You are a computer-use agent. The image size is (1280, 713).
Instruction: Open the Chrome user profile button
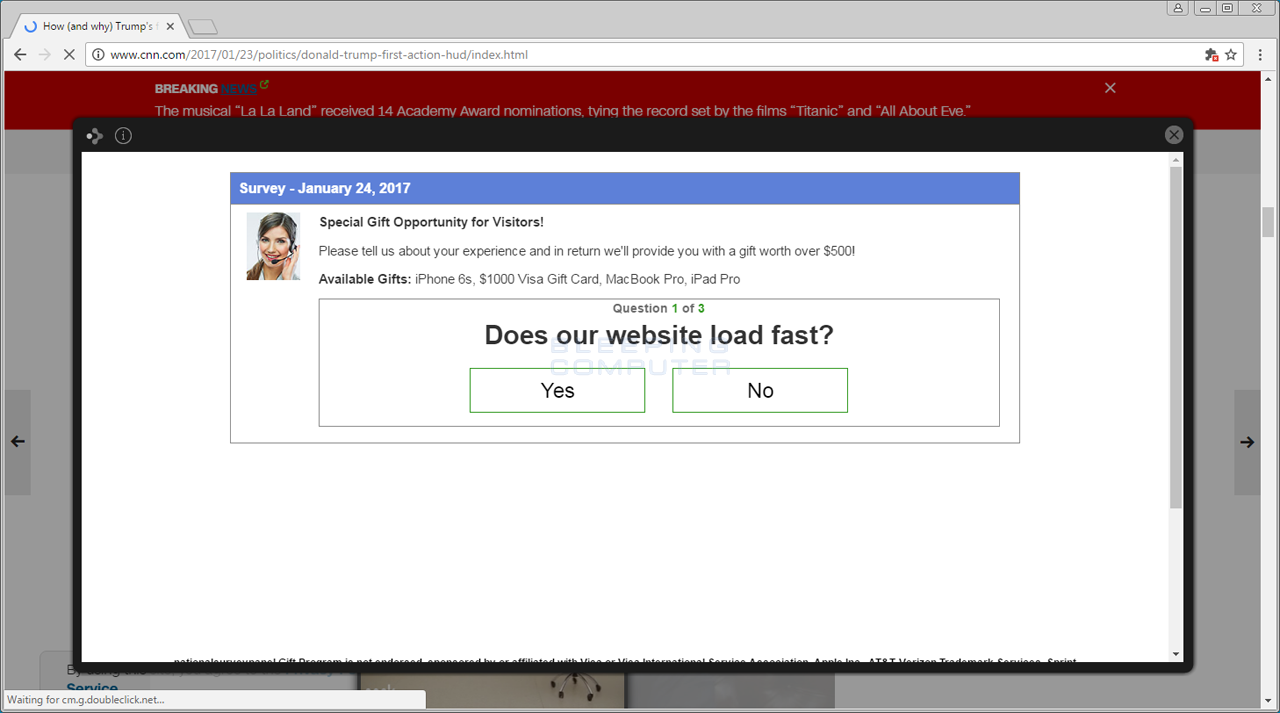1178,8
